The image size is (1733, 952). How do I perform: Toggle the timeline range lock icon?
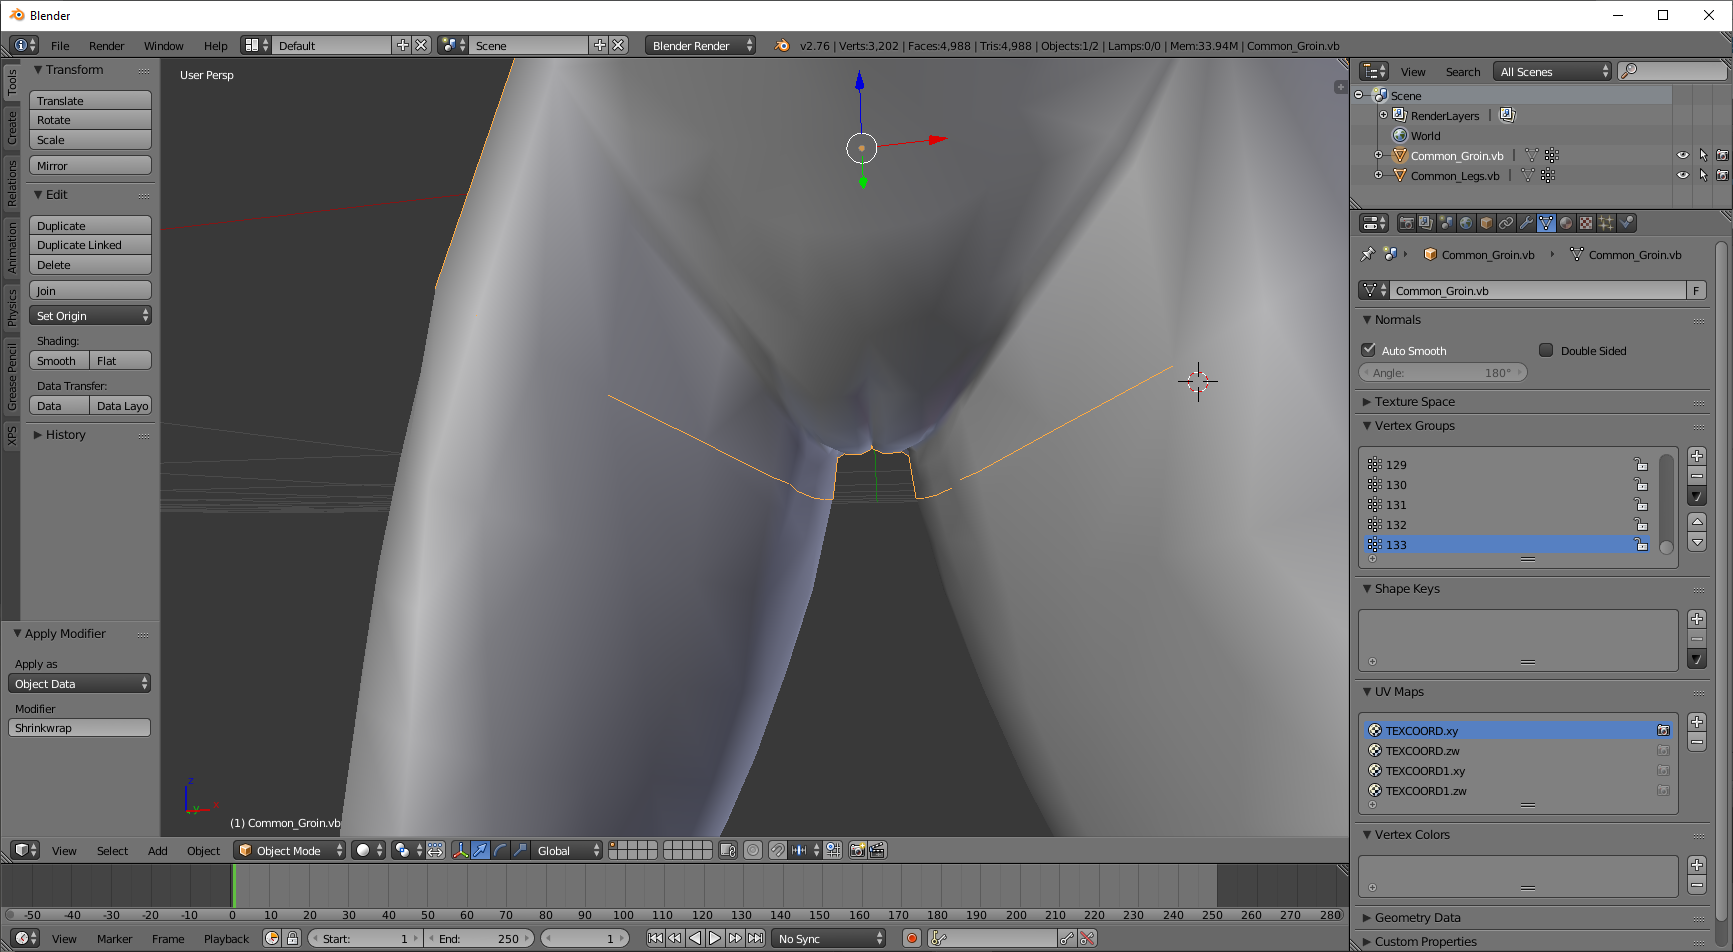click(292, 938)
